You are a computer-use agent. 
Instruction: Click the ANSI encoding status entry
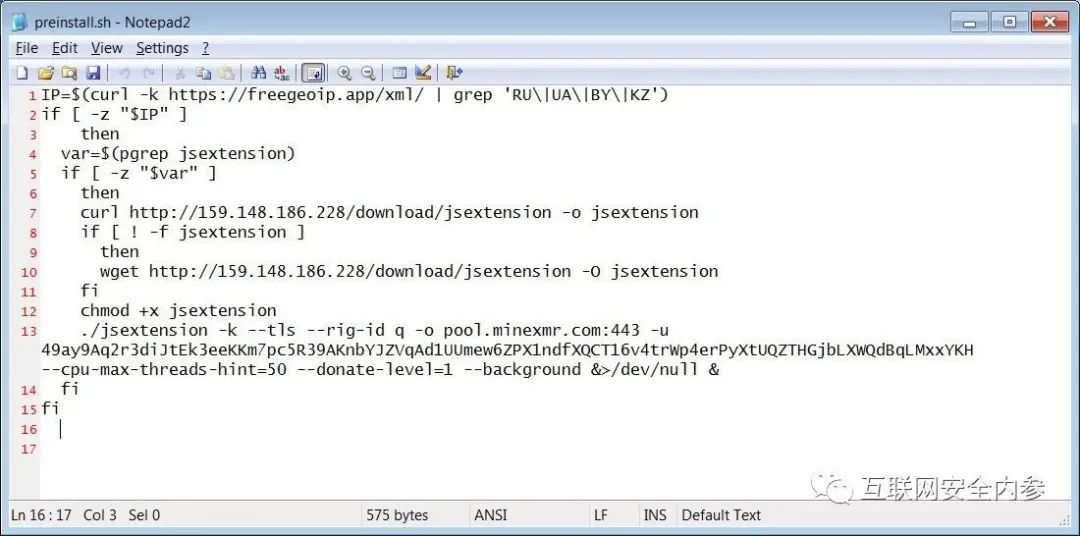(x=490, y=515)
